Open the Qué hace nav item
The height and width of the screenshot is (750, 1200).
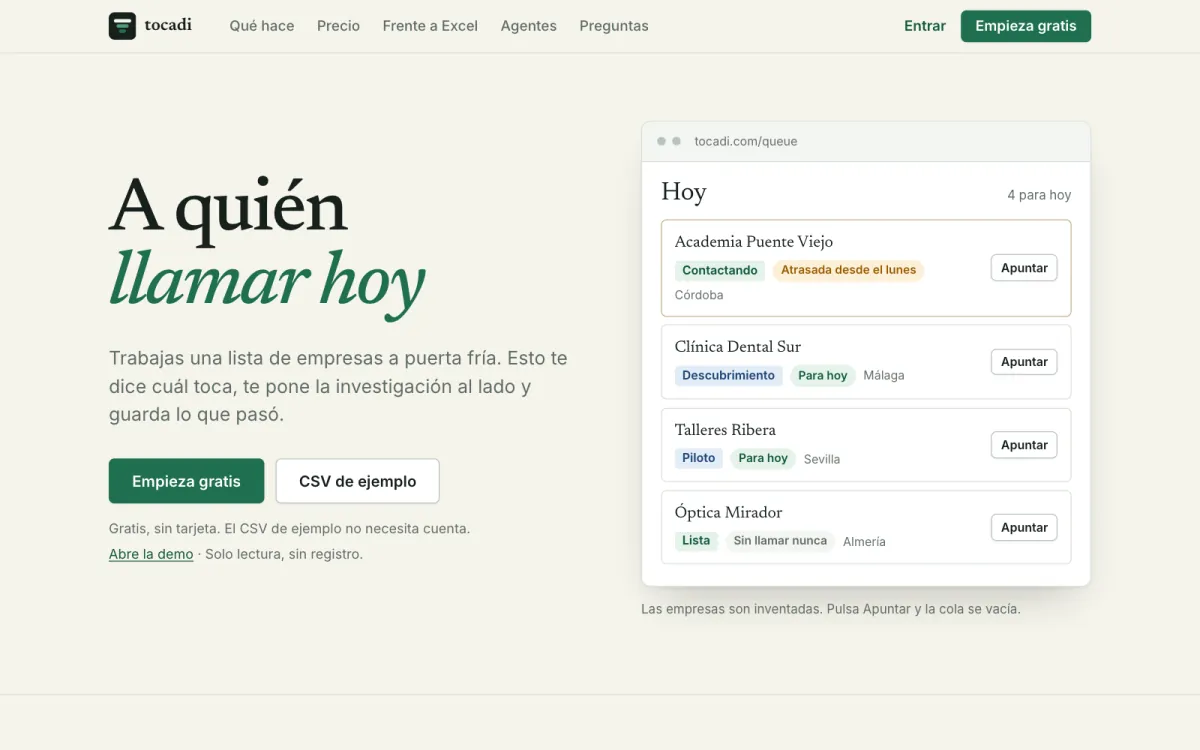pos(262,26)
